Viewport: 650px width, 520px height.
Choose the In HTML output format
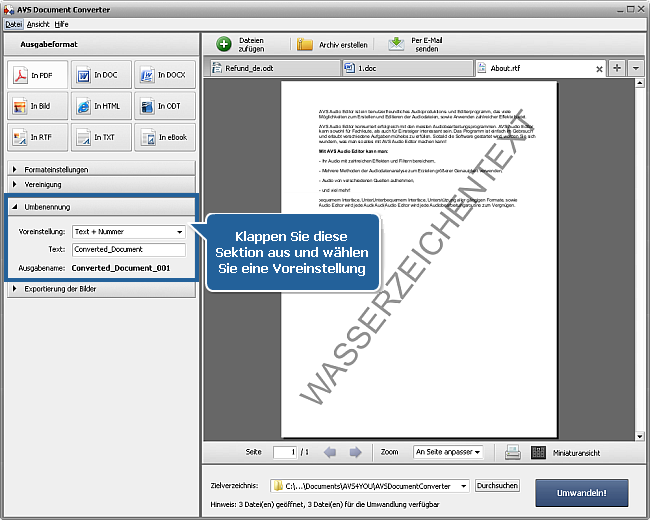(101, 106)
